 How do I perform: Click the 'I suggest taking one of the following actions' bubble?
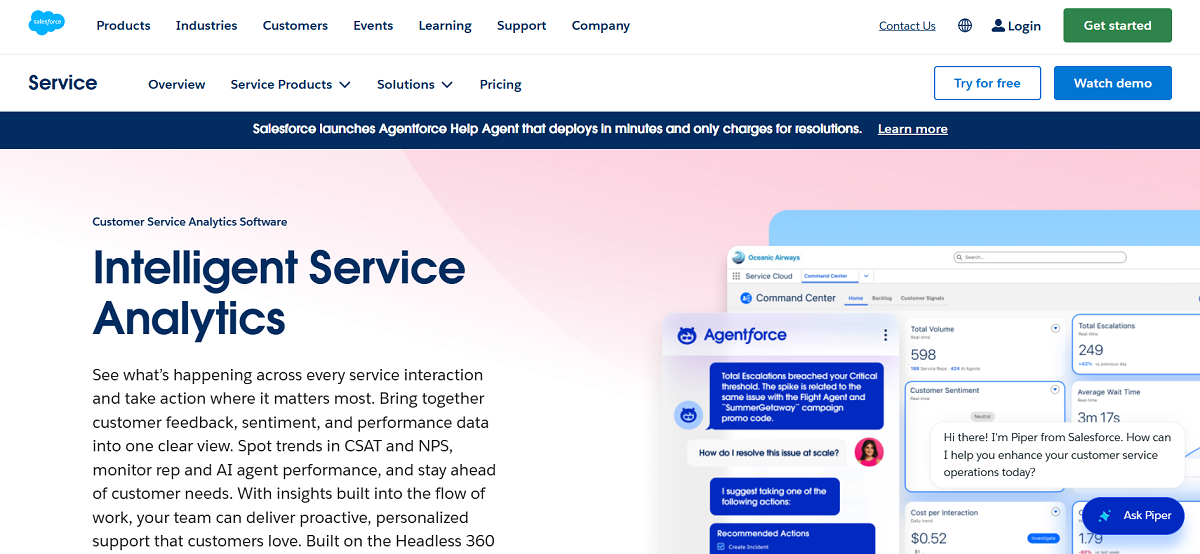[x=775, y=497]
